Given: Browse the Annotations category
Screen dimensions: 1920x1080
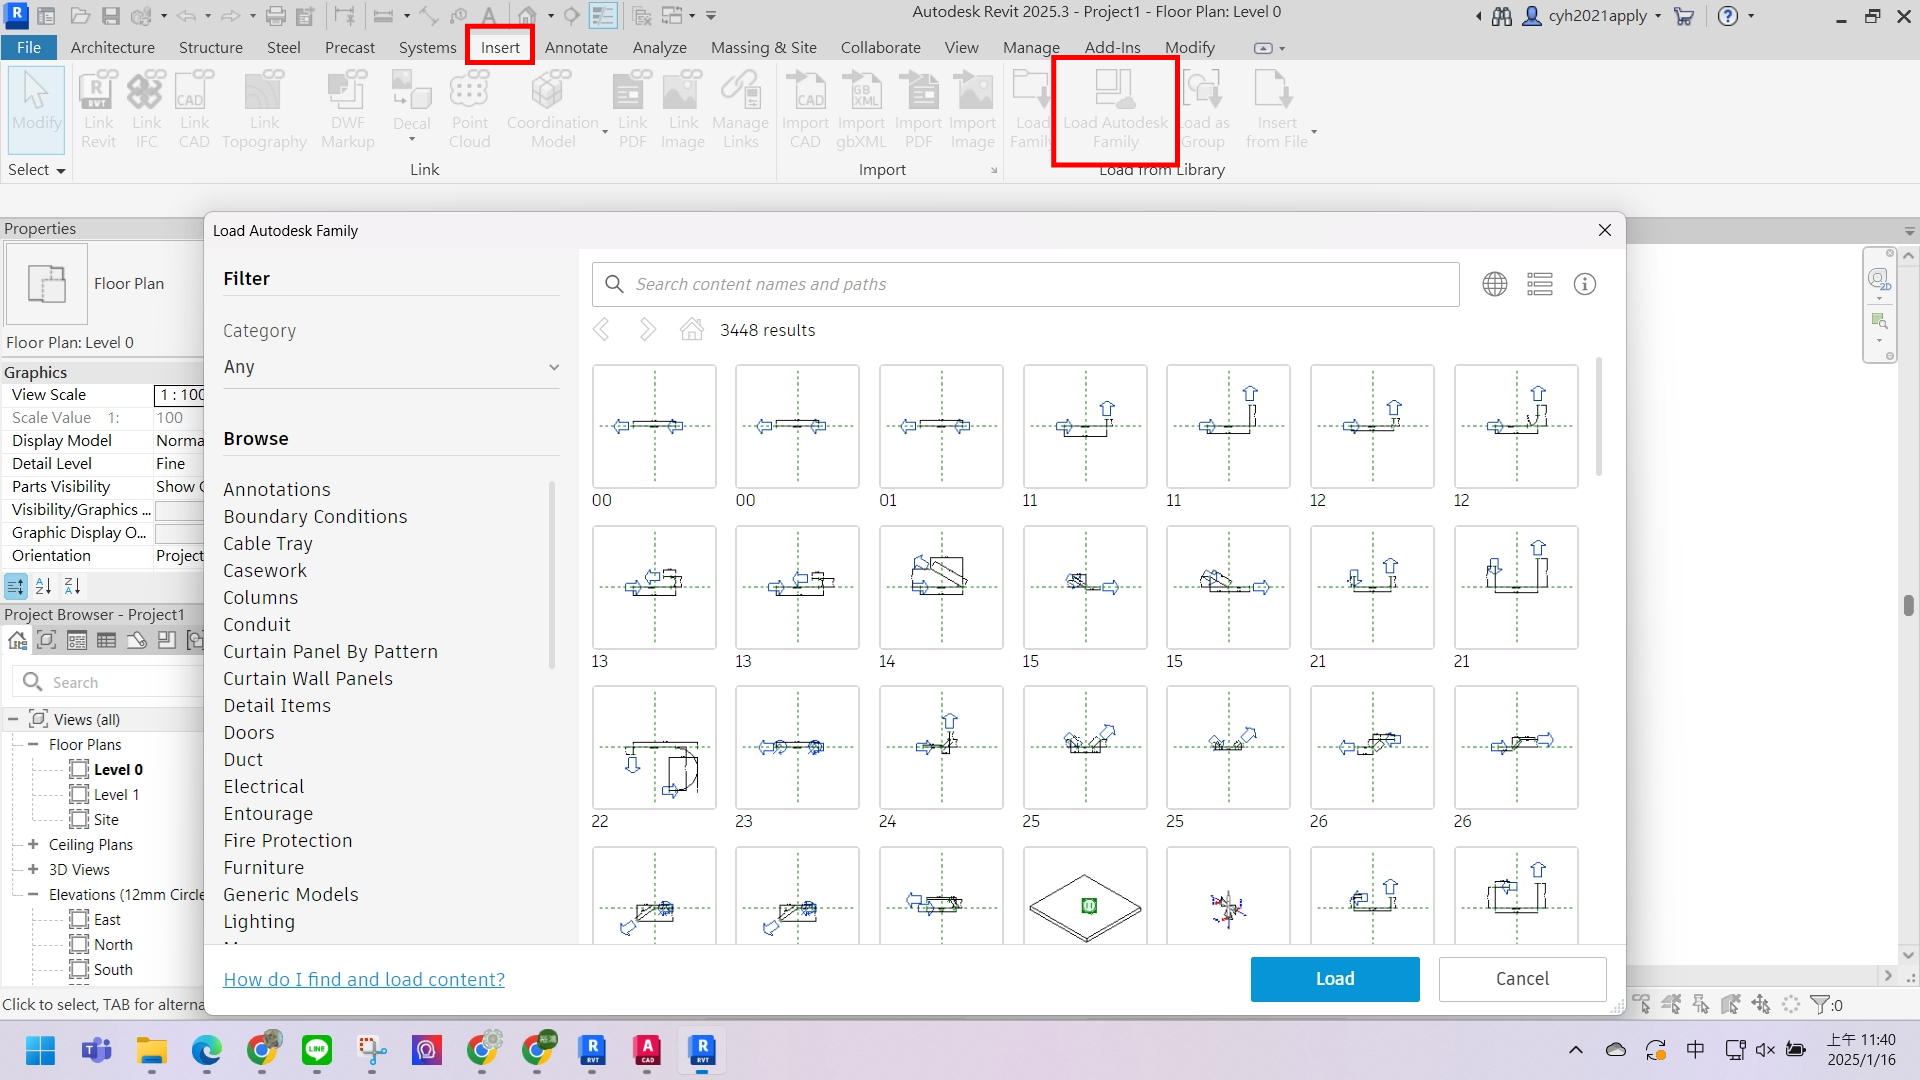Looking at the screenshot, I should (x=277, y=489).
